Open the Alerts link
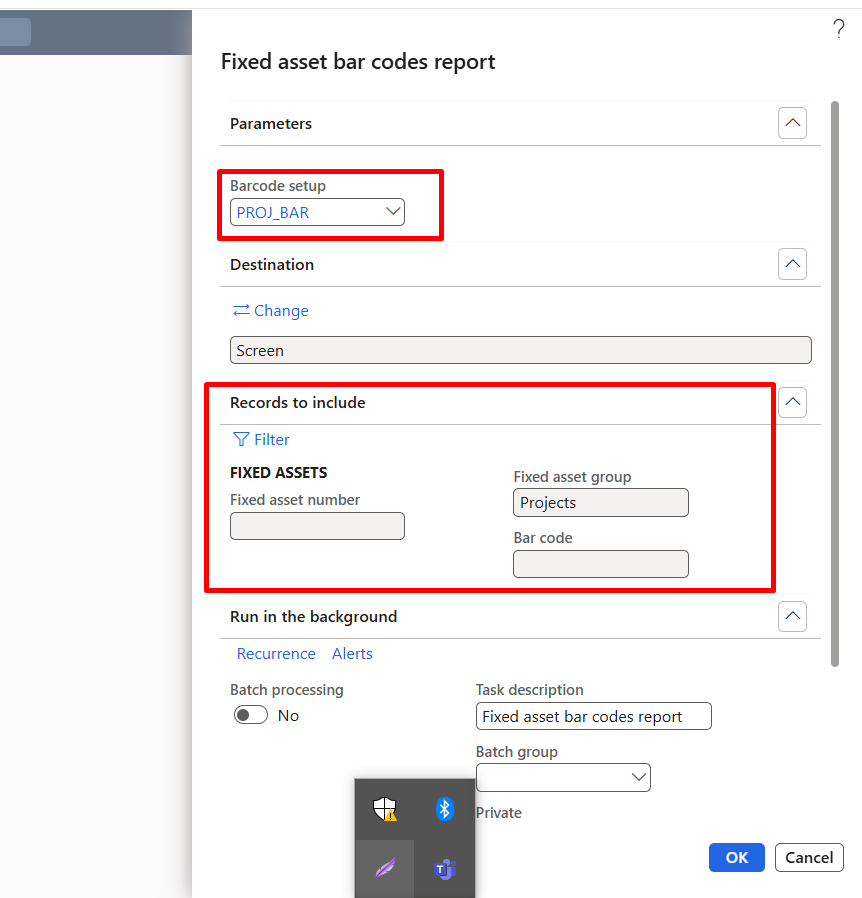This screenshot has height=898, width=862. (x=352, y=653)
